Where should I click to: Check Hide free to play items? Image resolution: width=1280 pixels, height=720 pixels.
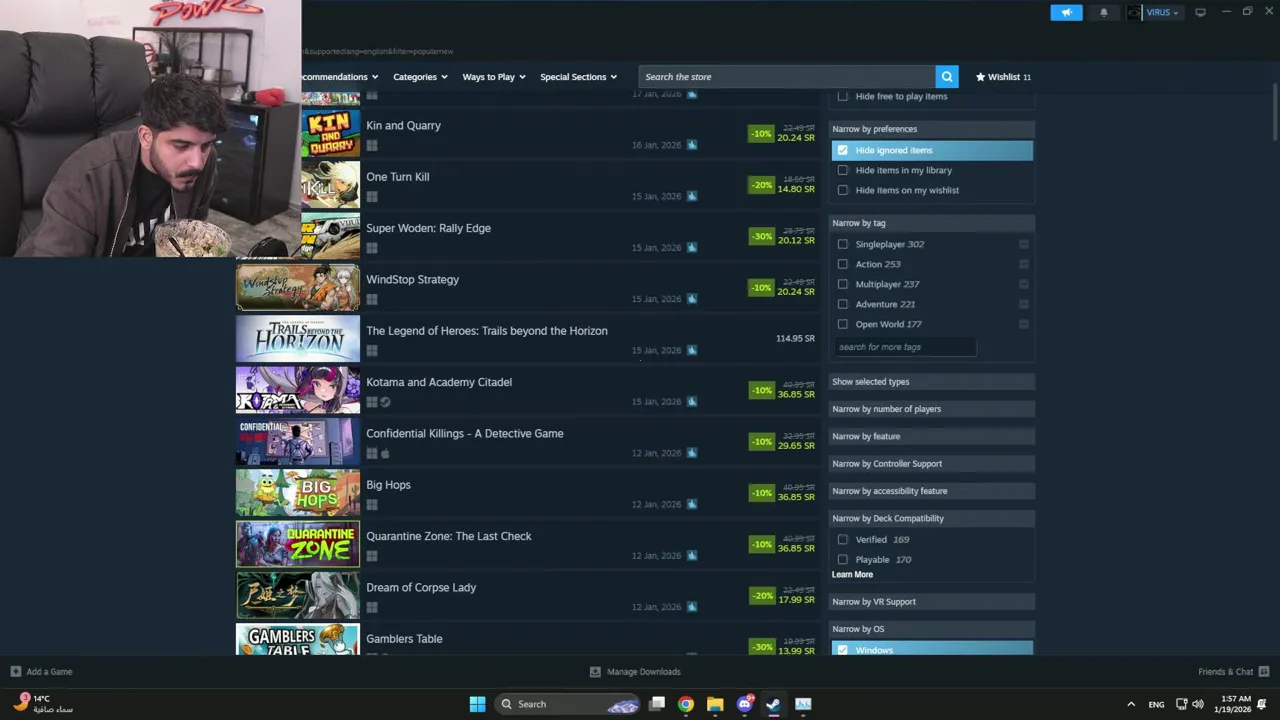[x=843, y=97]
